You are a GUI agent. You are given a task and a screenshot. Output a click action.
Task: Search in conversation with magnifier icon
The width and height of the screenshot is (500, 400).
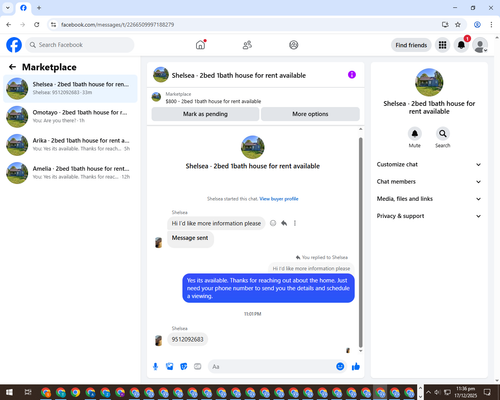443,134
